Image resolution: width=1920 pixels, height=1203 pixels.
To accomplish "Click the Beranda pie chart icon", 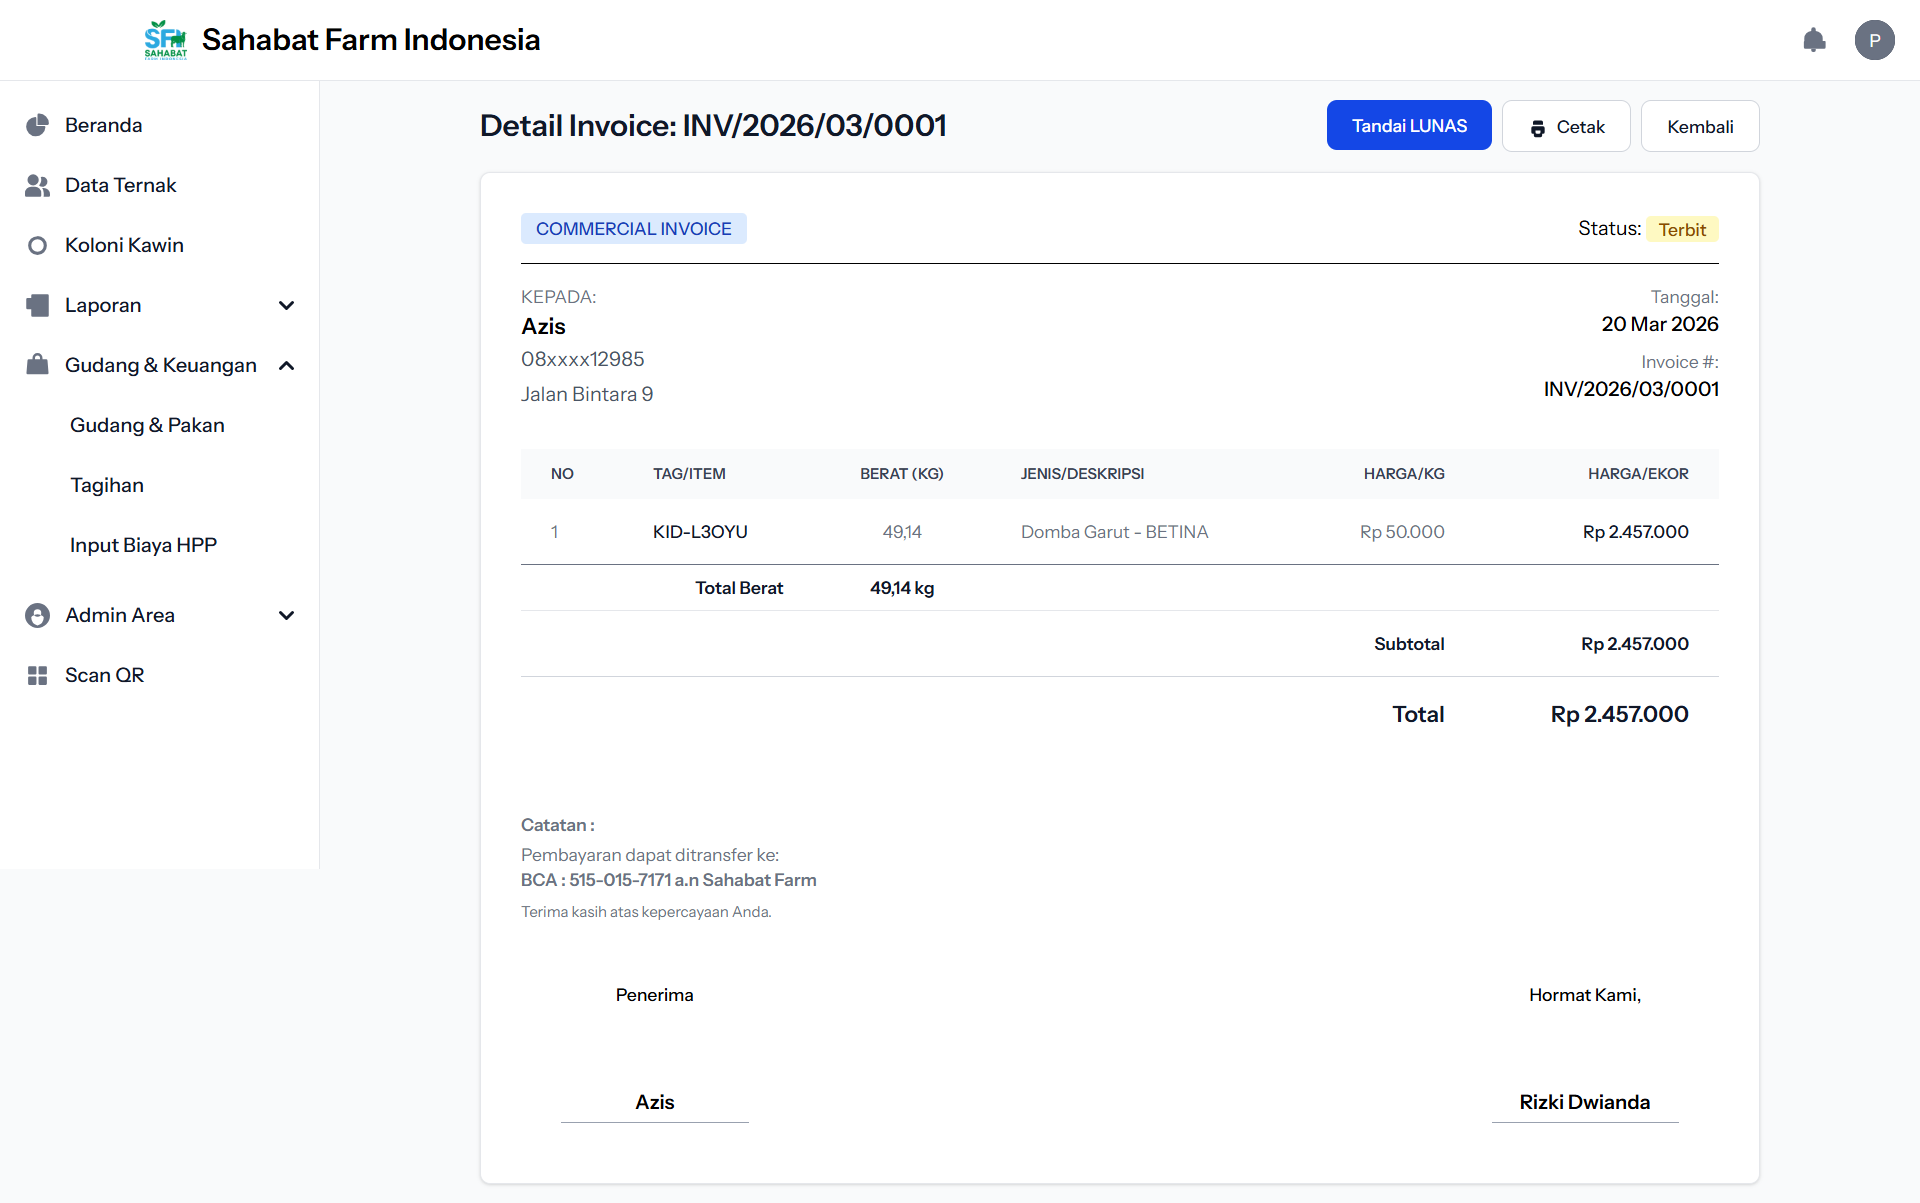I will tap(37, 125).
